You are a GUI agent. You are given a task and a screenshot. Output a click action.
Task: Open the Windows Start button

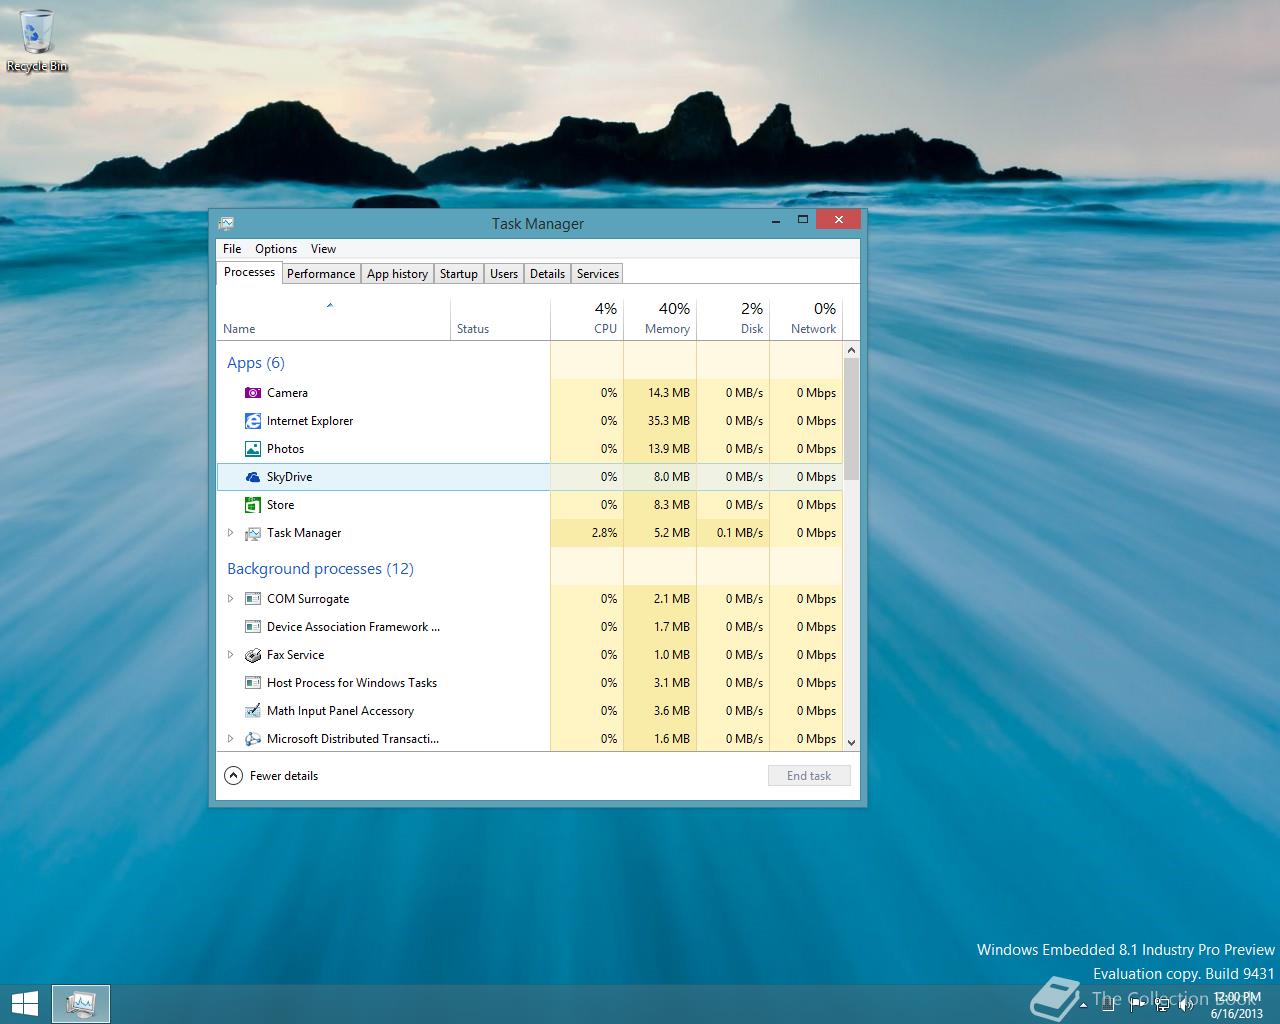tap(24, 1003)
